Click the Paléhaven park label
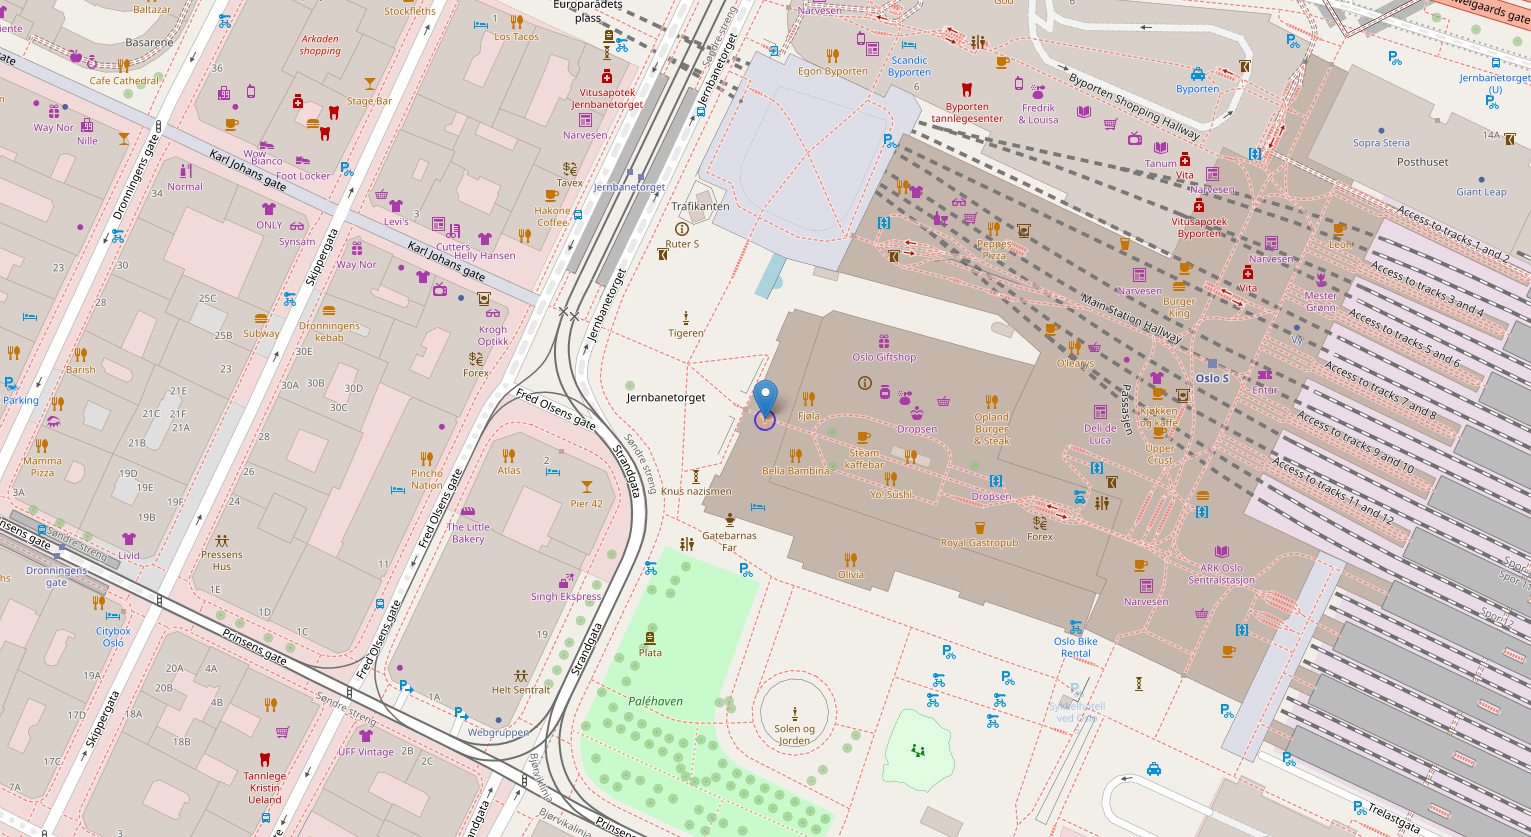The height and width of the screenshot is (837, 1531). (x=655, y=701)
